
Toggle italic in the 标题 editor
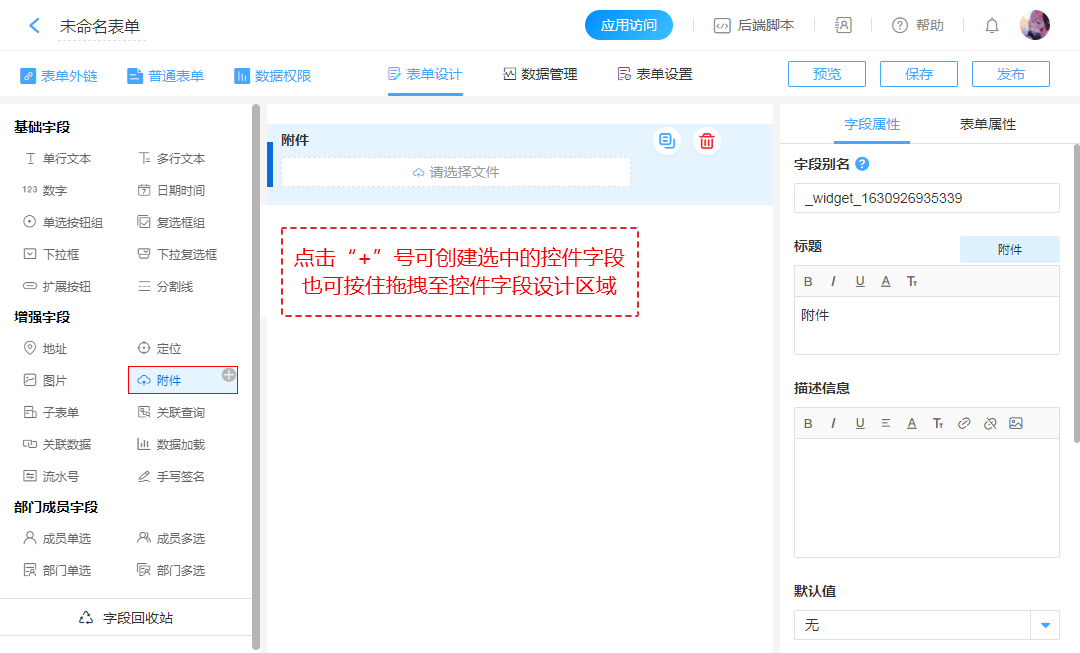pos(833,281)
